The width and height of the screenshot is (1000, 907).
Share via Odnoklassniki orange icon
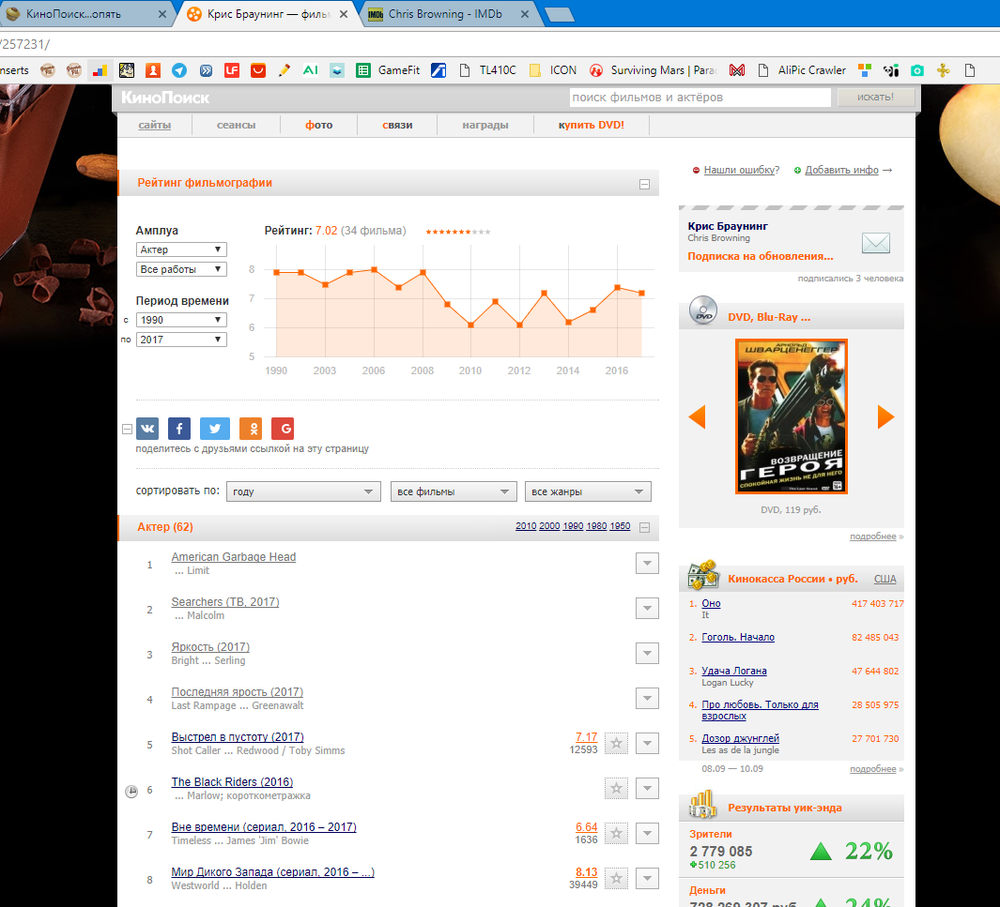[x=250, y=429]
